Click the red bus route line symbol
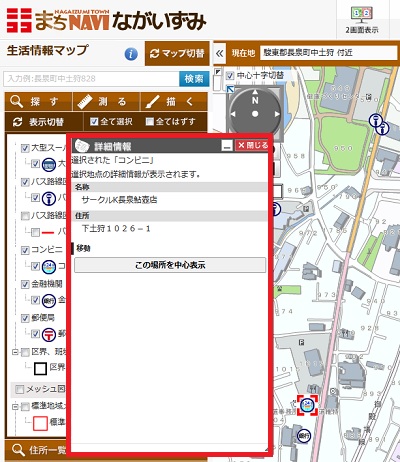The image size is (400, 462). [48, 232]
